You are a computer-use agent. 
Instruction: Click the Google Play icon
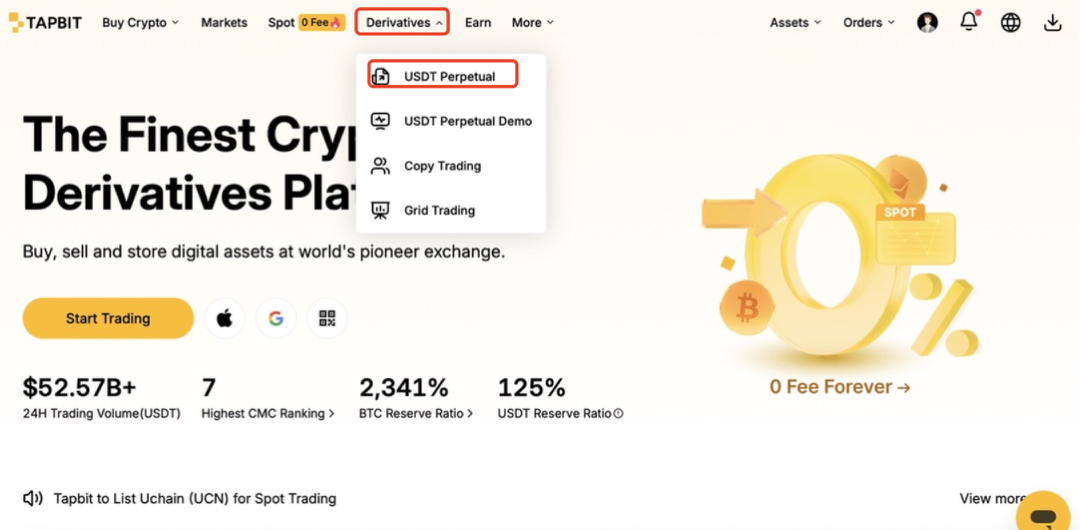coord(276,318)
